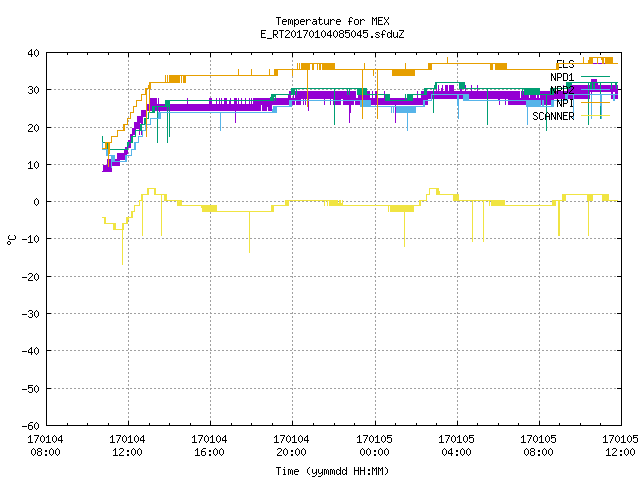
Task: Click the °C y-axis unit label
Action: point(11,240)
